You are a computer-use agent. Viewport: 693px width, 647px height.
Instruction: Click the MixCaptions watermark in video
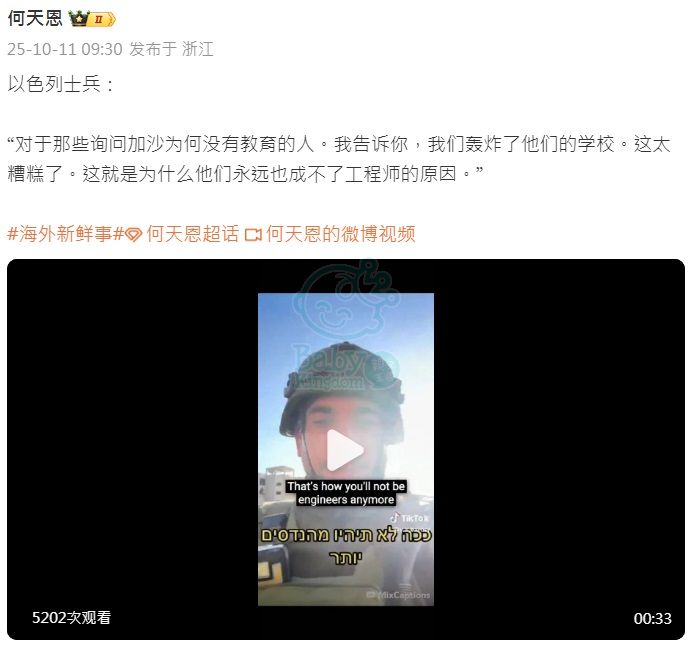[399, 595]
